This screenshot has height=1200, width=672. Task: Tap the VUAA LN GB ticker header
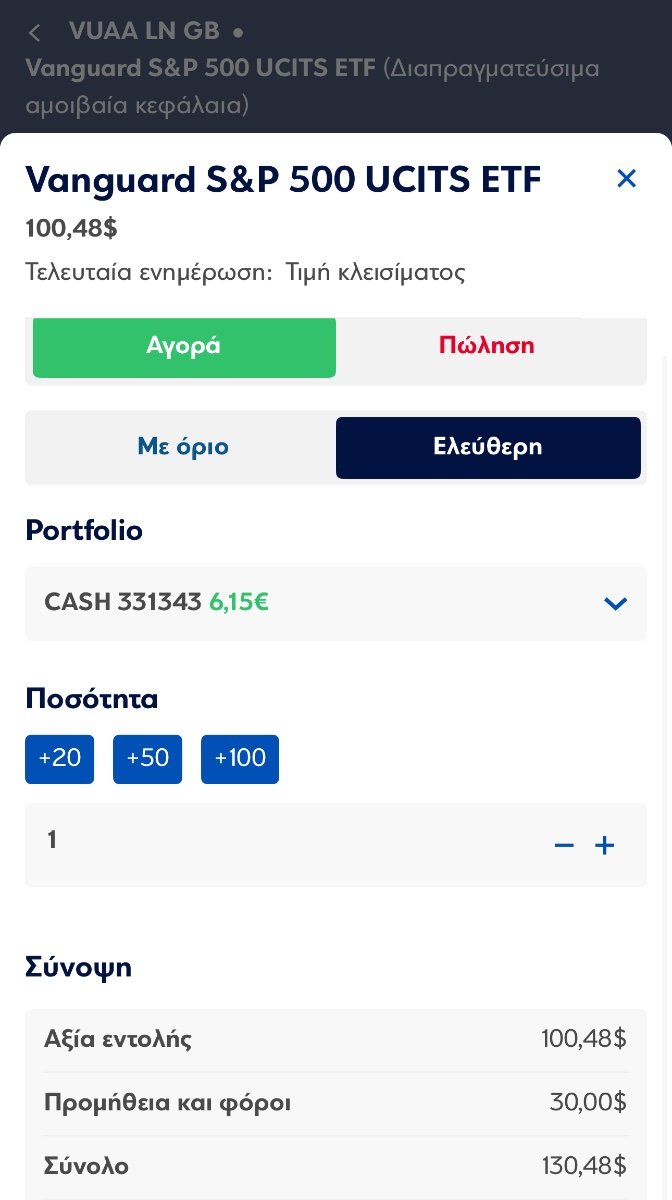point(145,31)
